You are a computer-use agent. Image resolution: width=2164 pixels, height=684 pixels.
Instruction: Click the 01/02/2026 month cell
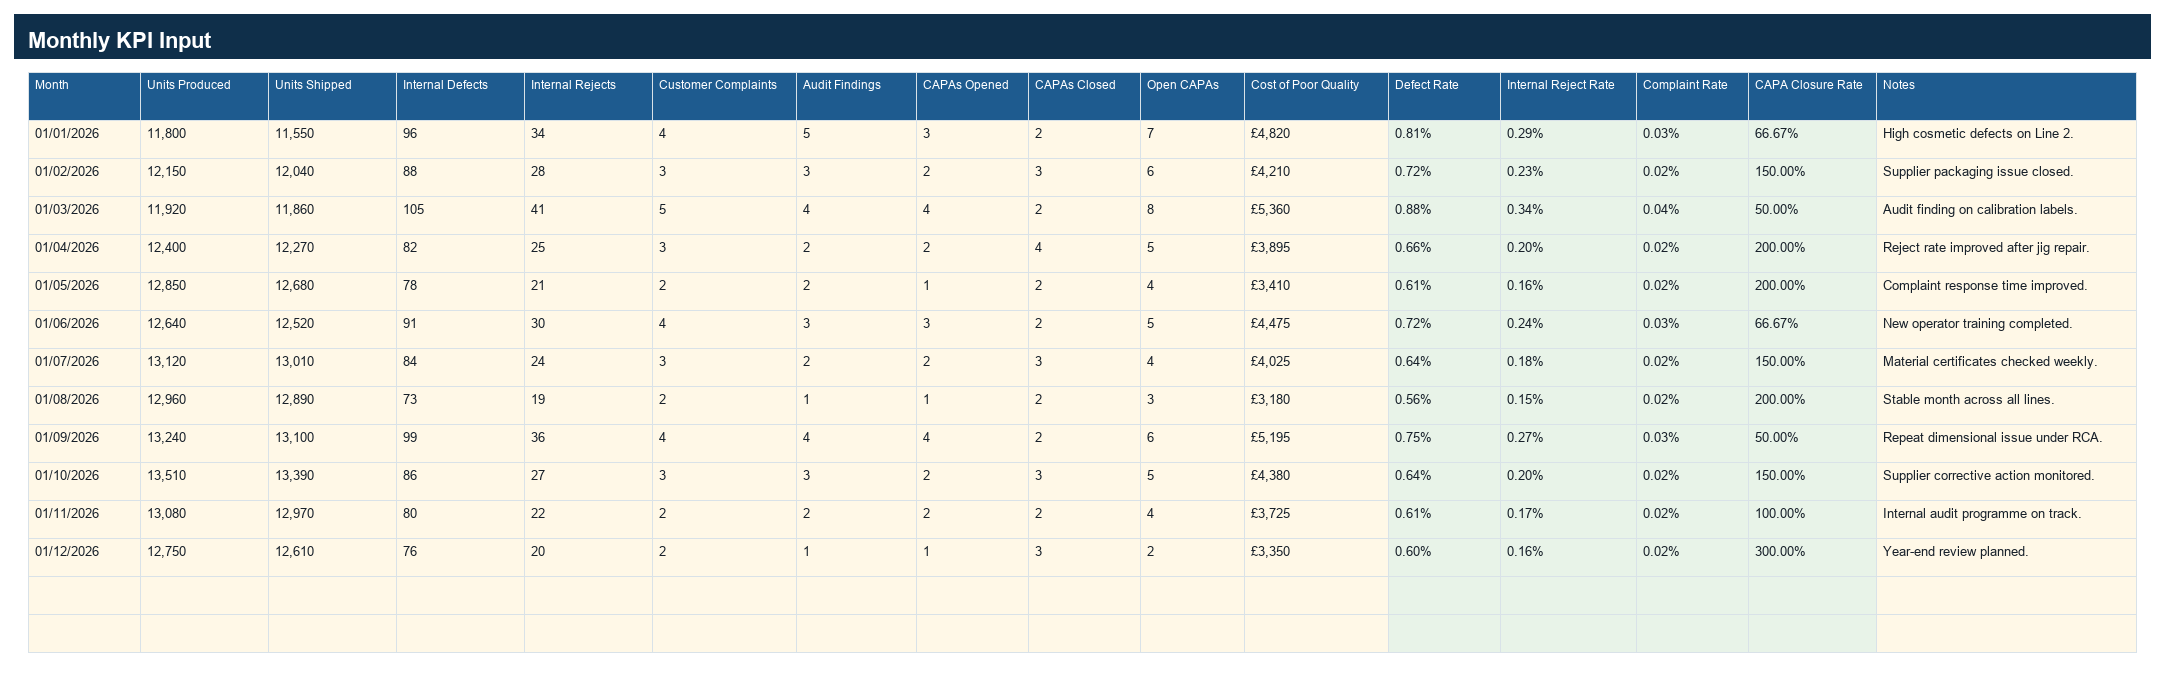click(x=85, y=178)
